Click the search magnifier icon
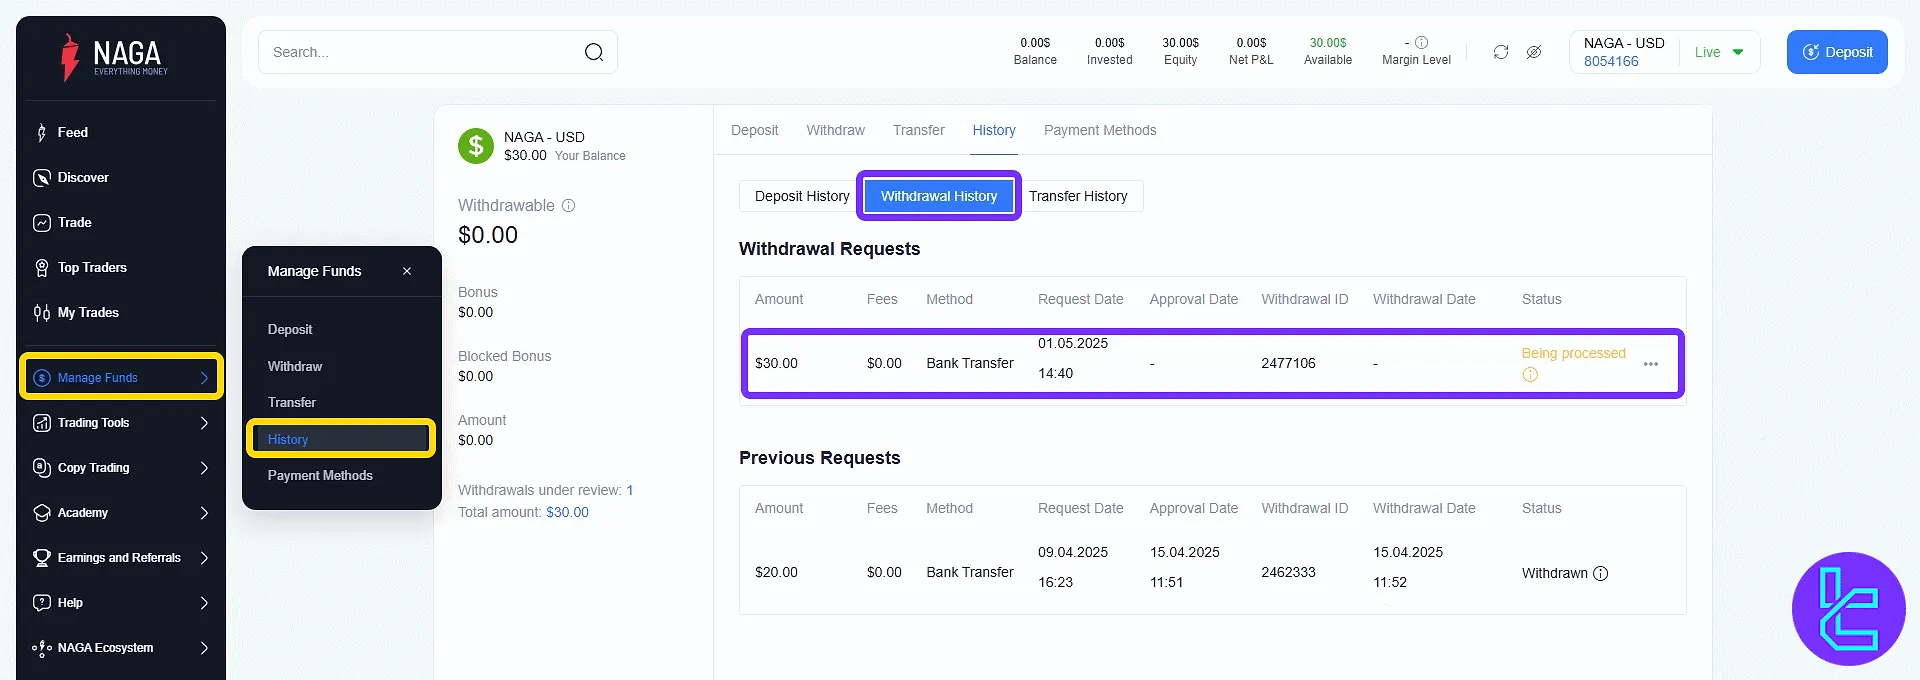1920x680 pixels. coord(594,52)
